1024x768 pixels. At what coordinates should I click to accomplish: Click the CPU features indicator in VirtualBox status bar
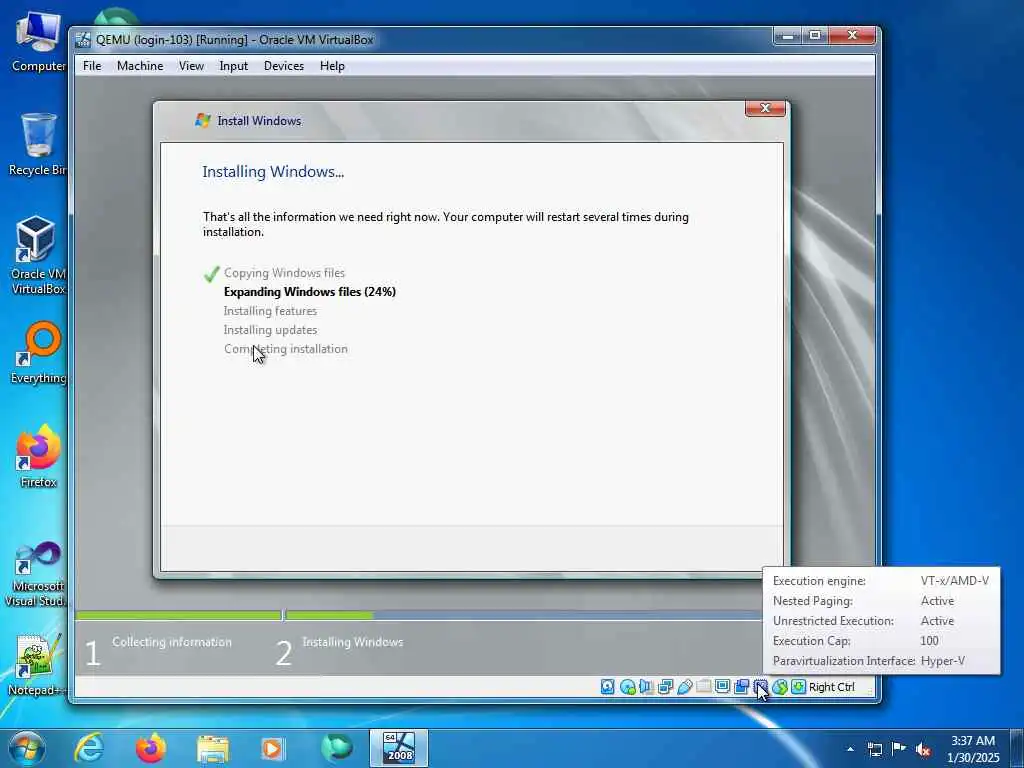coord(760,686)
